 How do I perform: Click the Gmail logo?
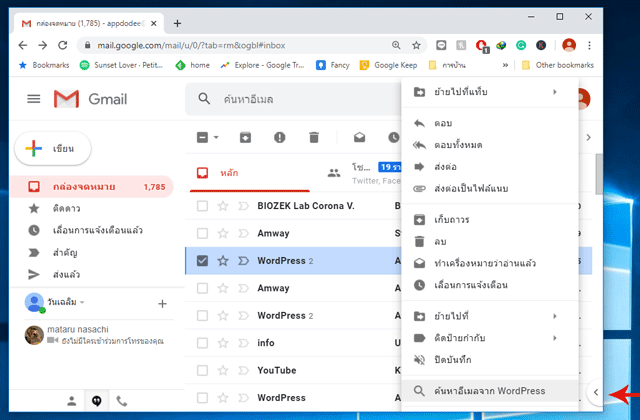click(x=90, y=99)
